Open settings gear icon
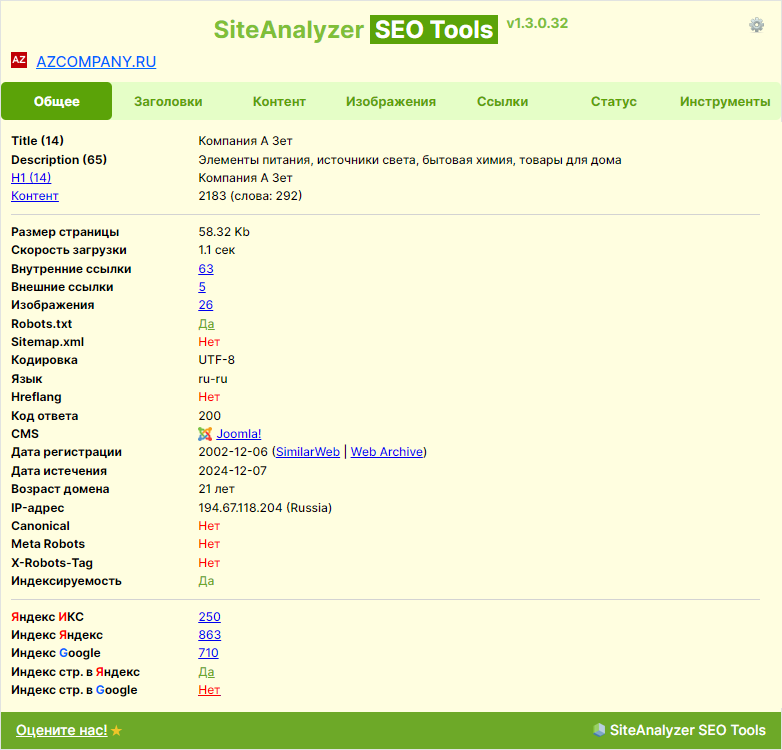The width and height of the screenshot is (782, 750). point(756,24)
